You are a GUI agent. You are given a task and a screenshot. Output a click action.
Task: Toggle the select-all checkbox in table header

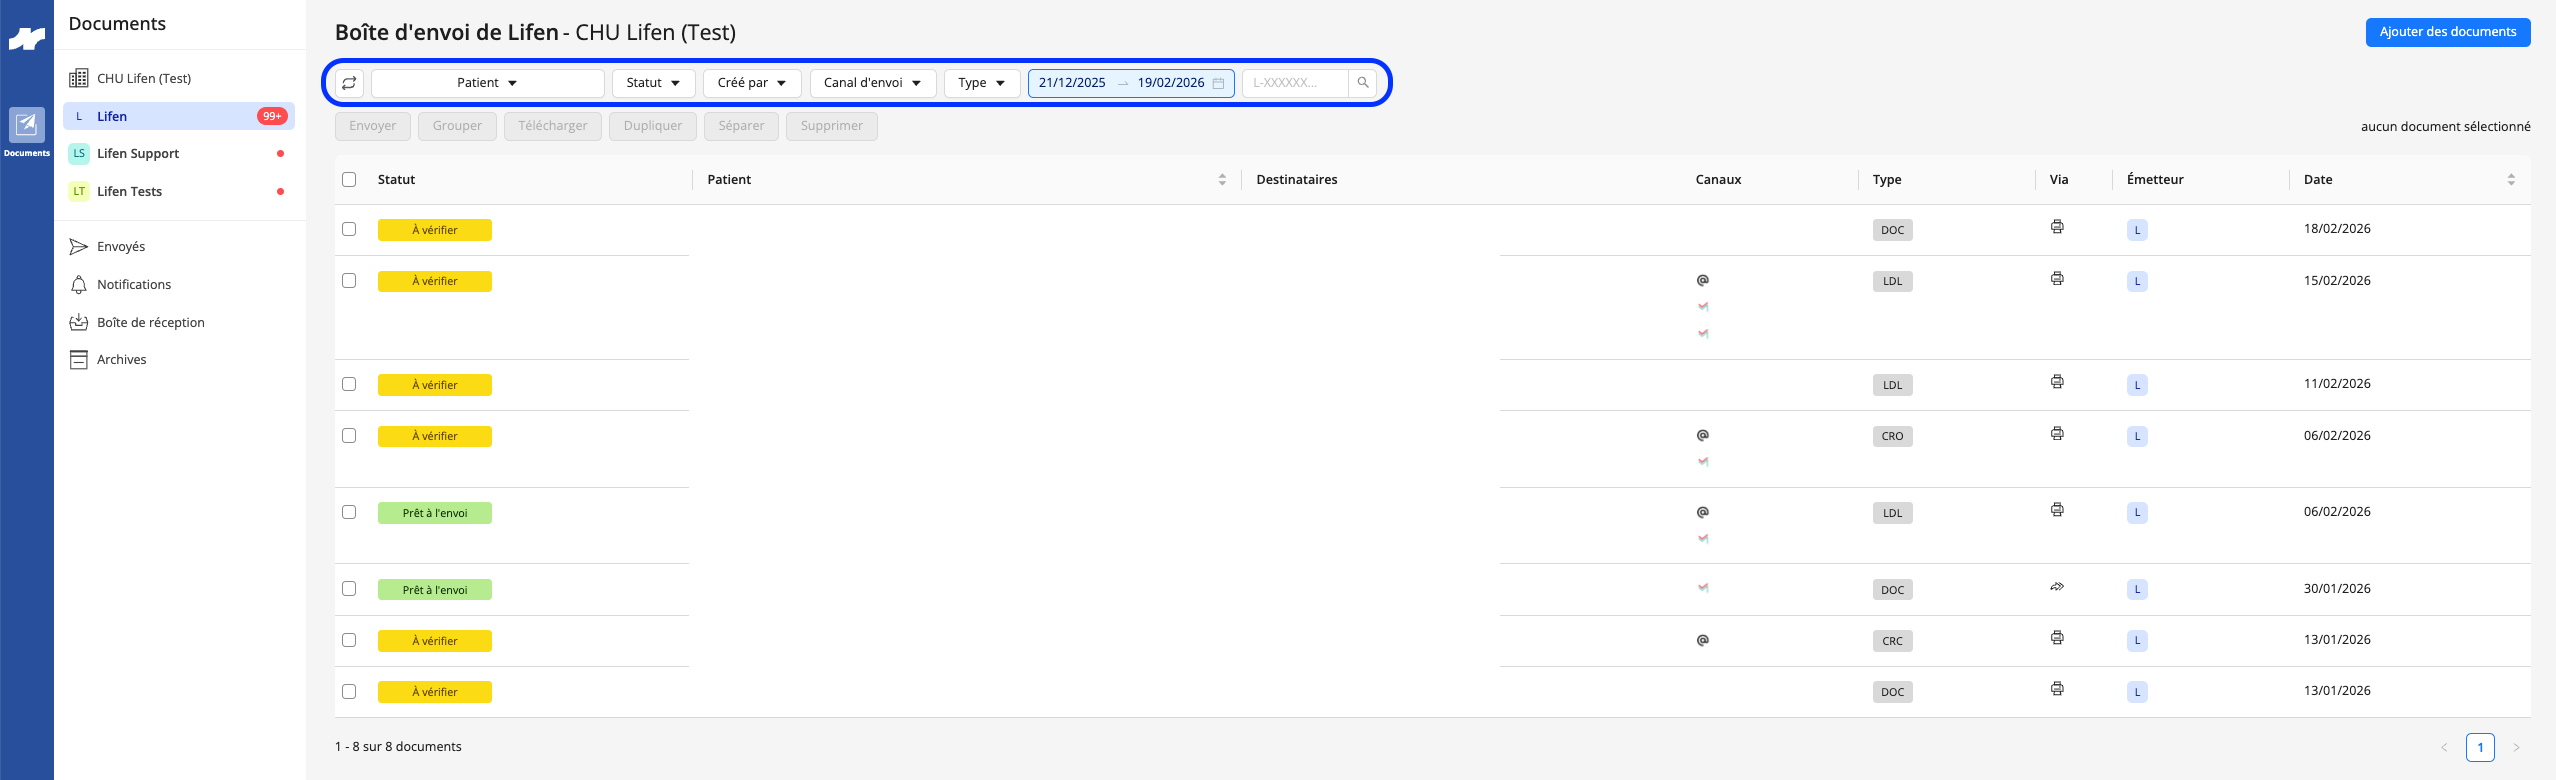(349, 180)
